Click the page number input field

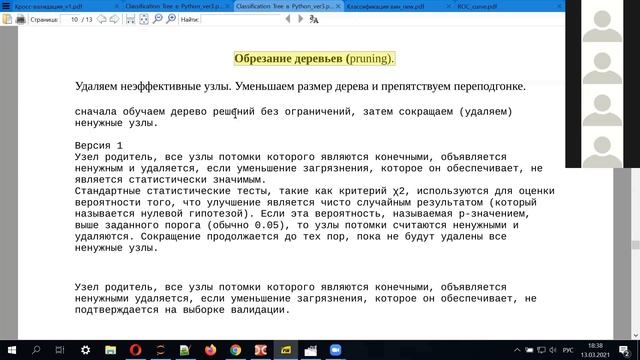[x=70, y=19]
